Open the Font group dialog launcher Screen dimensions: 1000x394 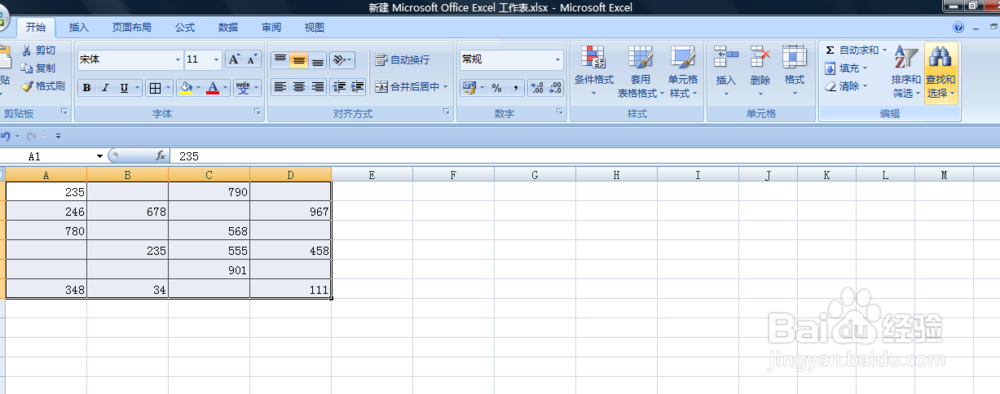click(258, 112)
